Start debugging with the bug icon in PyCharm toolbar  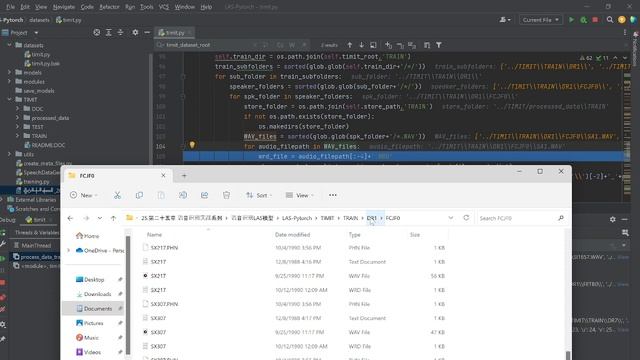583,20
